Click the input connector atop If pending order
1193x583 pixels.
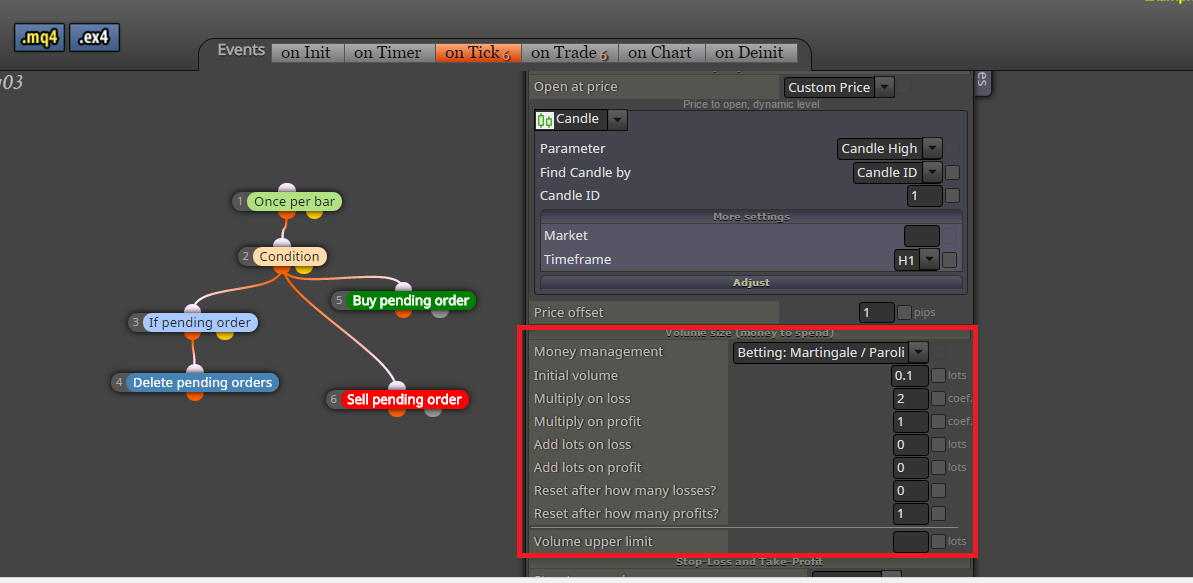(192, 308)
